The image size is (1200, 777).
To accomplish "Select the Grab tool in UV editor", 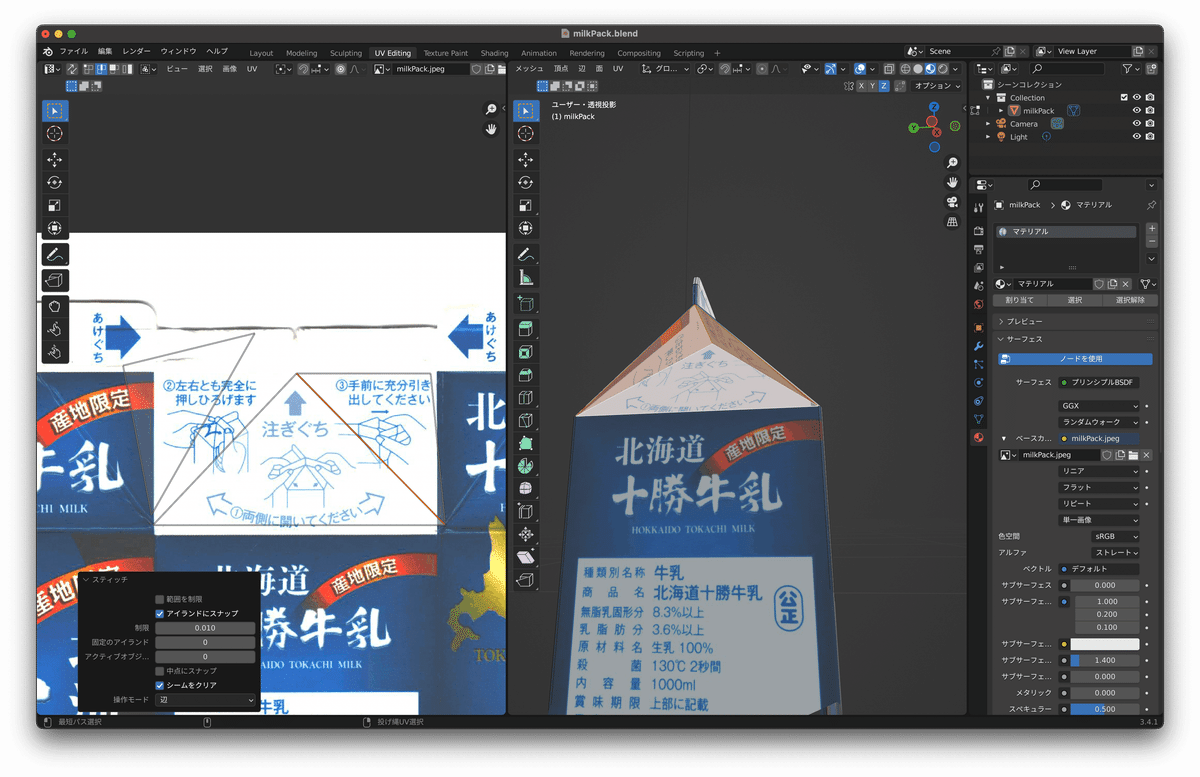I will [x=55, y=306].
